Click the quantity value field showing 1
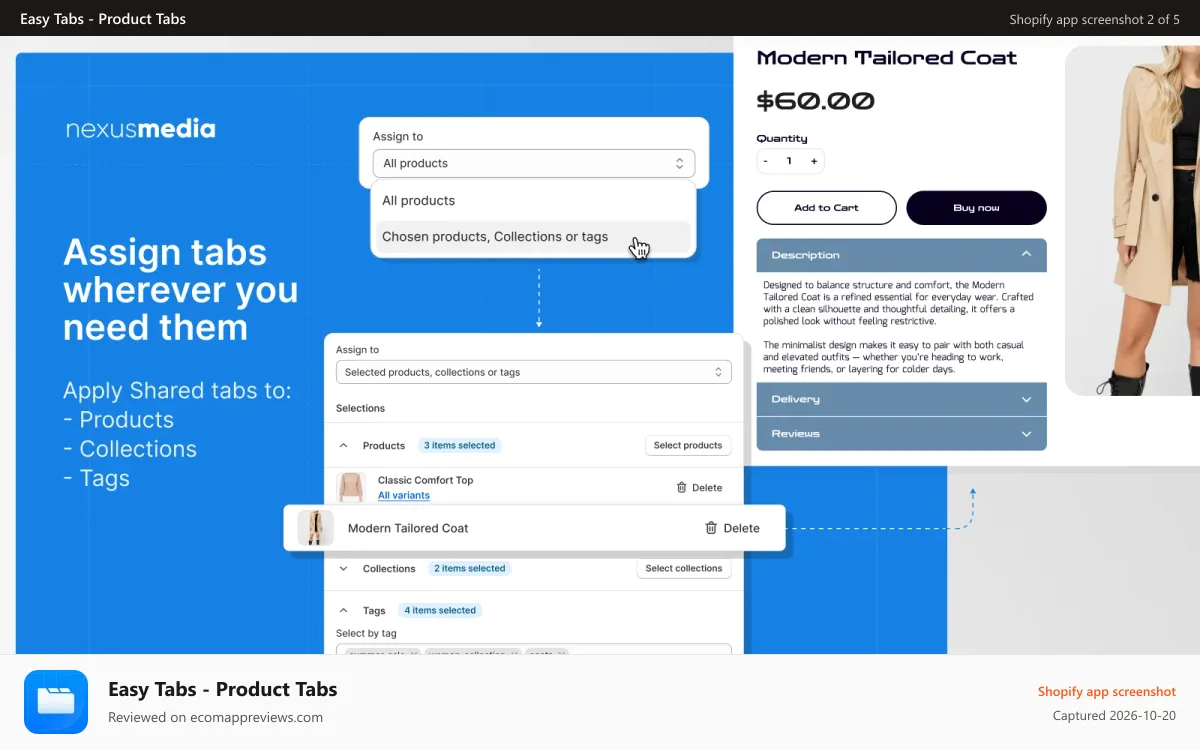Screen dimensions: 1200x750 789,161
